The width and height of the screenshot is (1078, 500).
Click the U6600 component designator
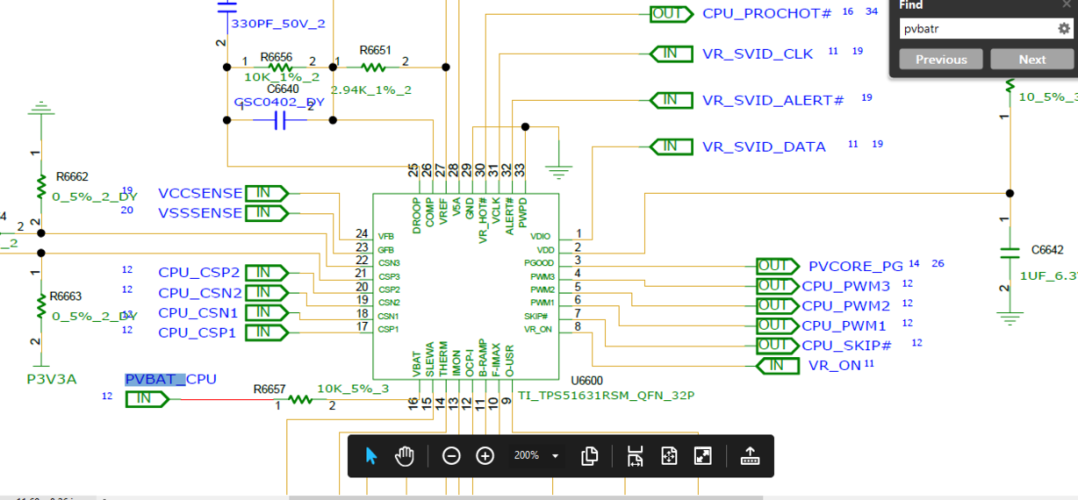[587, 381]
